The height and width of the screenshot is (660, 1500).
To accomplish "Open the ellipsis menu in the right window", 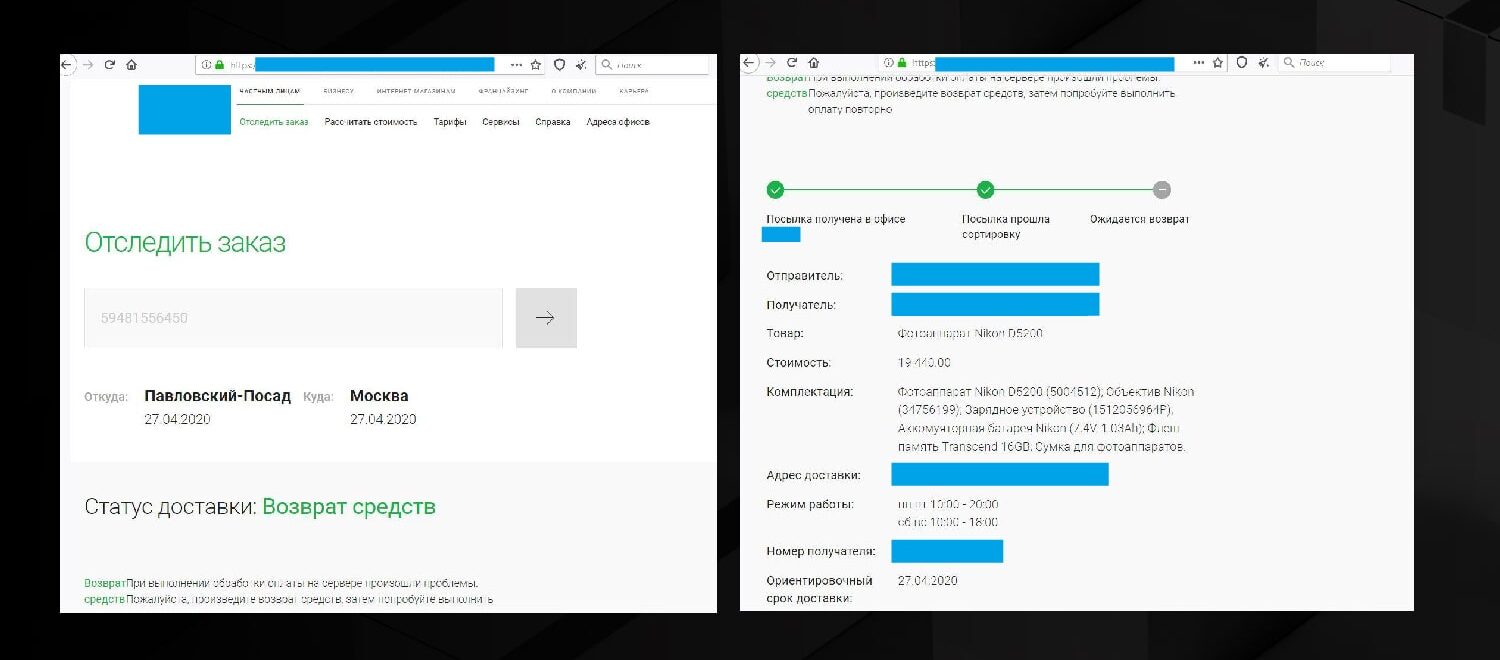I will [x=1199, y=62].
